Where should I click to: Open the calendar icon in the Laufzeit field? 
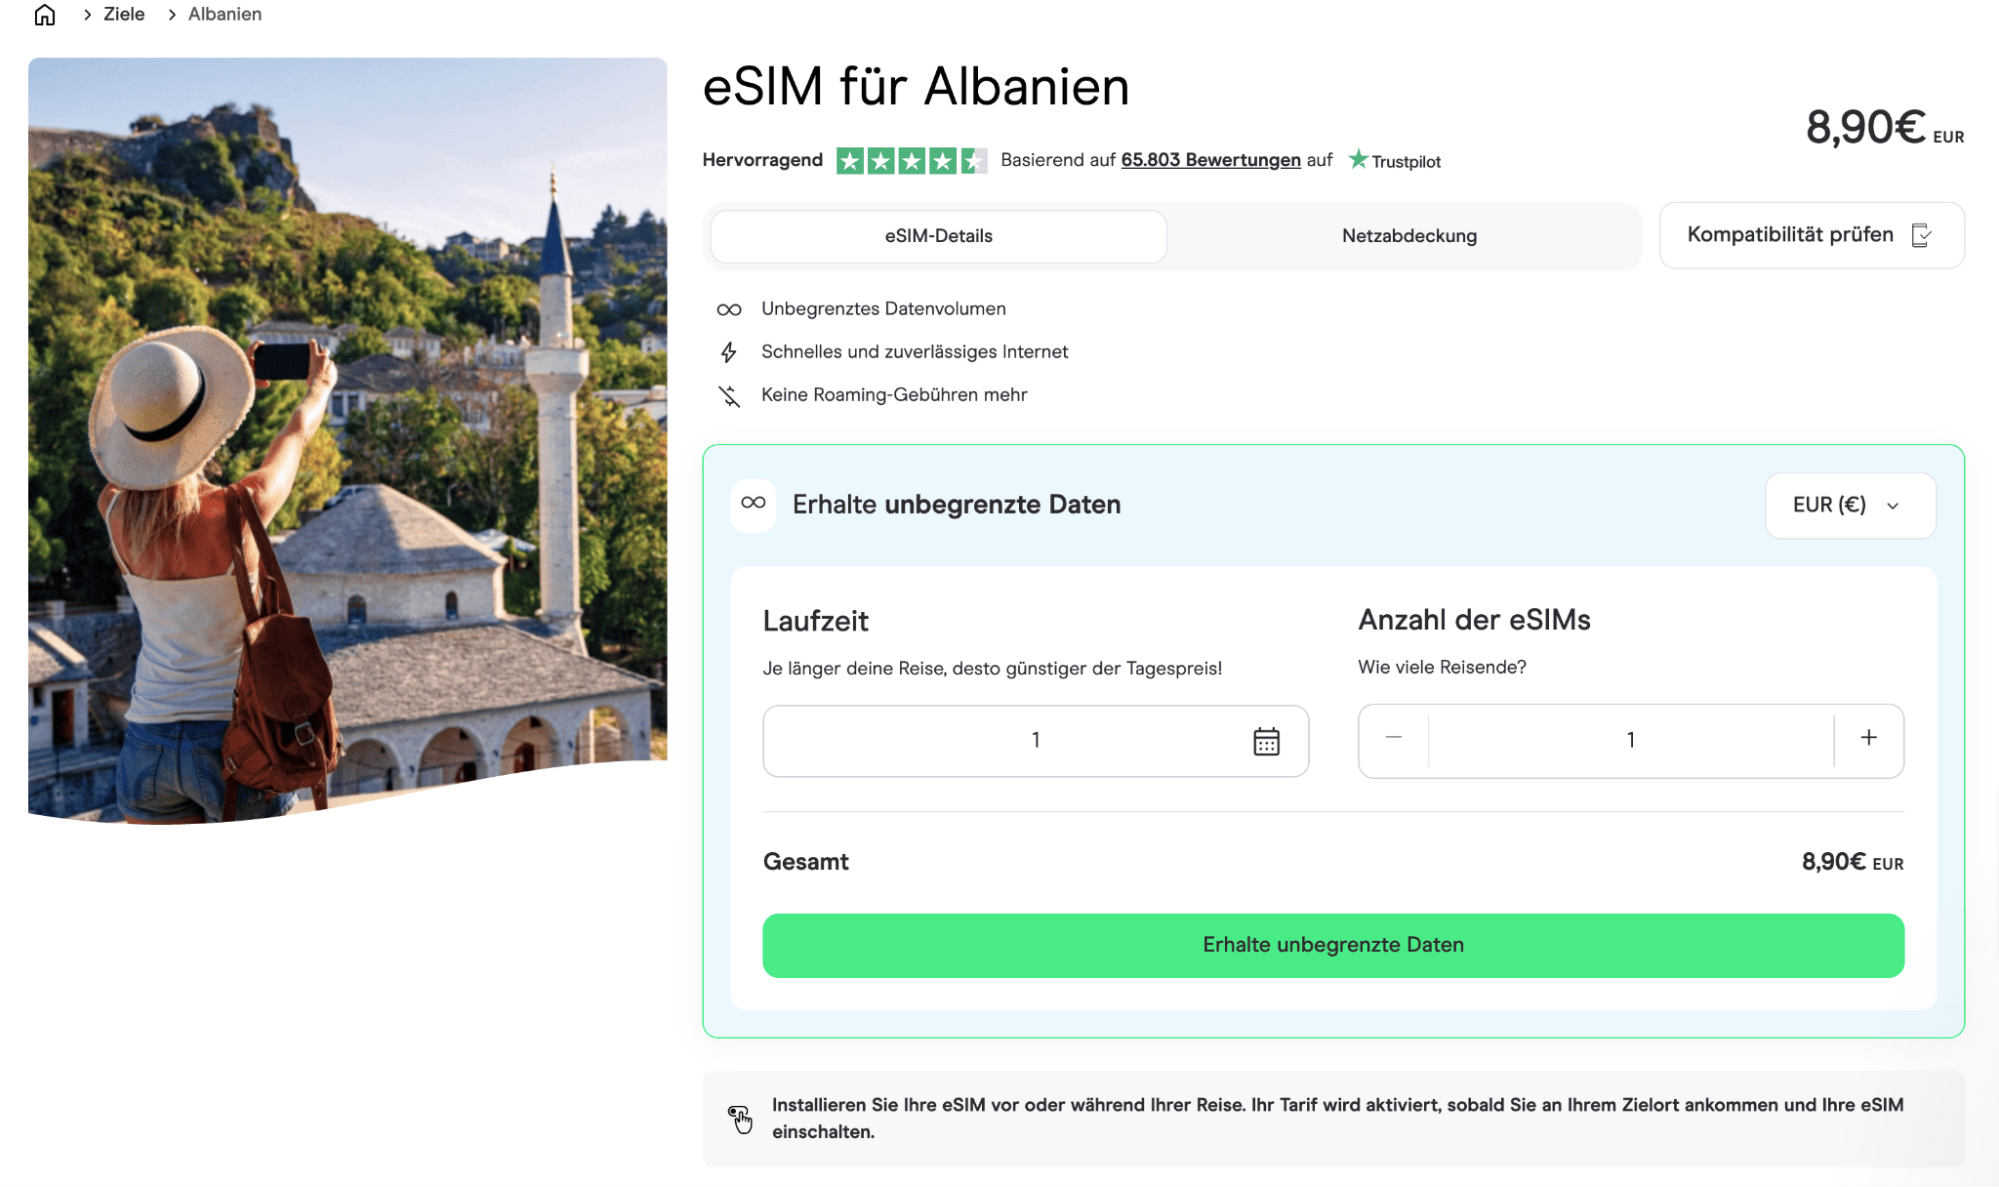pyautogui.click(x=1266, y=741)
